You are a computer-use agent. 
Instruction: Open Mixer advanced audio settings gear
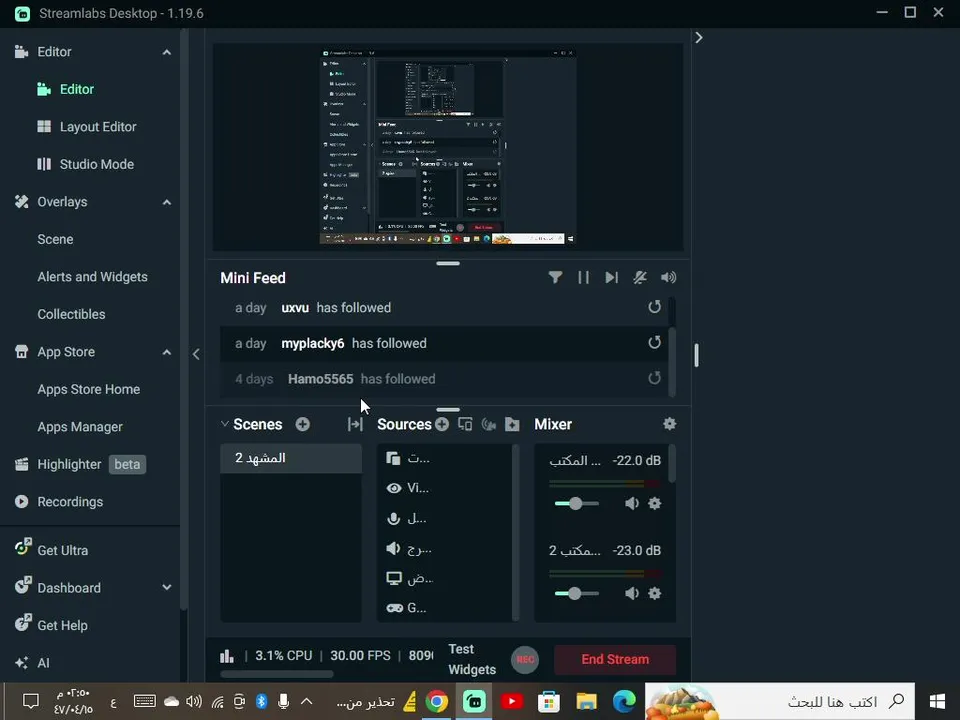[x=669, y=424]
